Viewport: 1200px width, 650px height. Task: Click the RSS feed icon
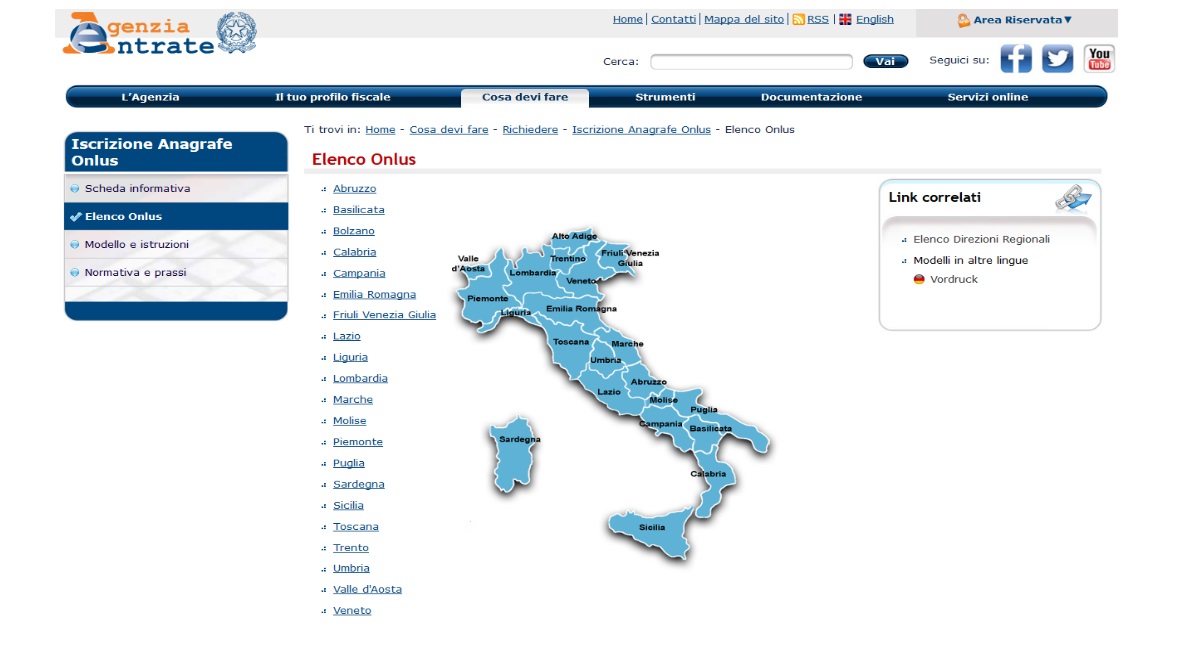(x=798, y=19)
